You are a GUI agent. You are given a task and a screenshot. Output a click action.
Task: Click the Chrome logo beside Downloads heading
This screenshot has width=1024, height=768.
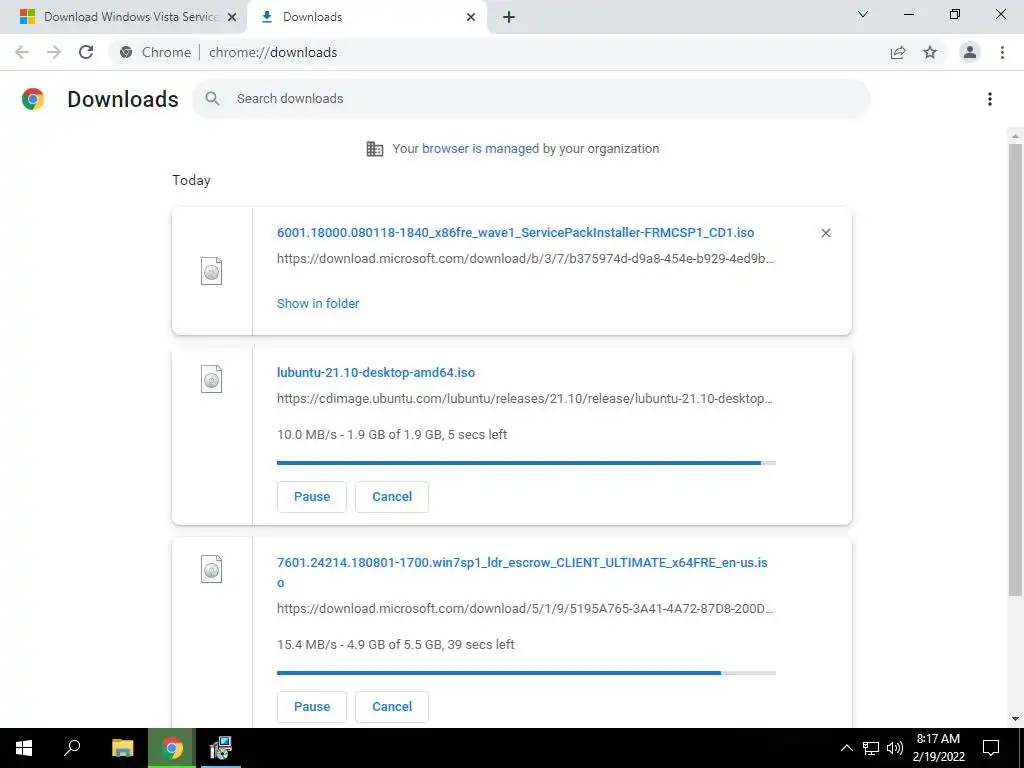click(33, 99)
